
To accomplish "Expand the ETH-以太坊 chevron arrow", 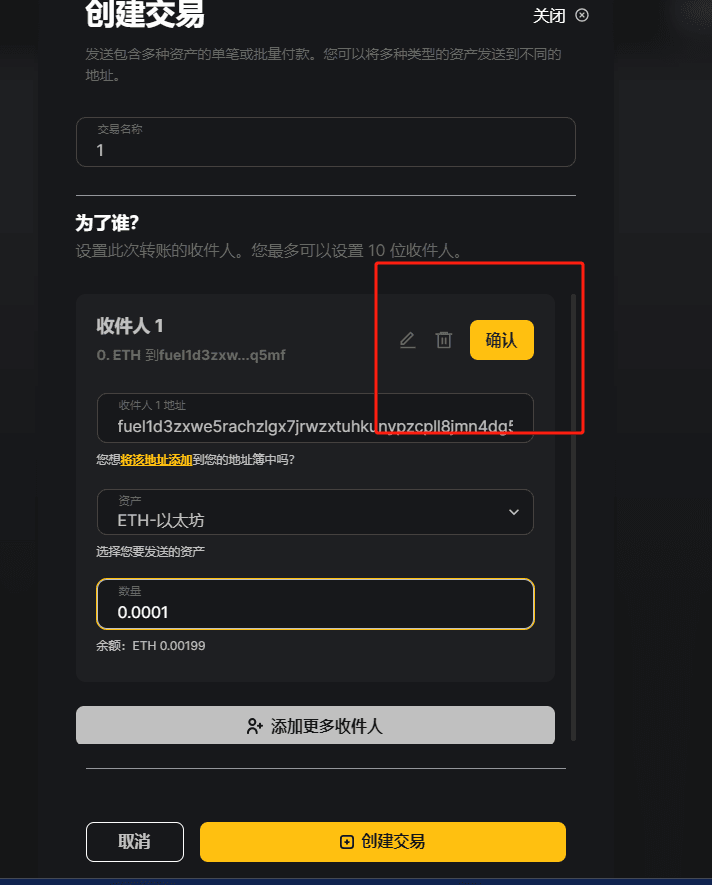I will pos(514,512).
